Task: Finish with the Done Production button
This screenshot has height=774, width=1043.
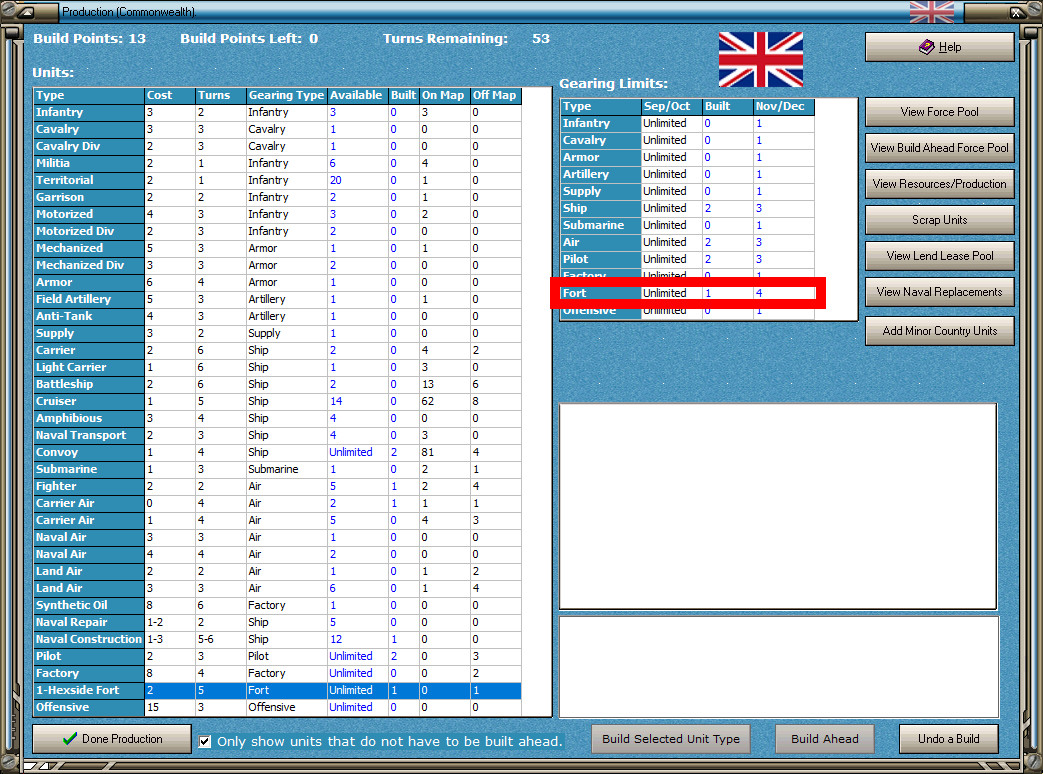Action: pos(112,739)
